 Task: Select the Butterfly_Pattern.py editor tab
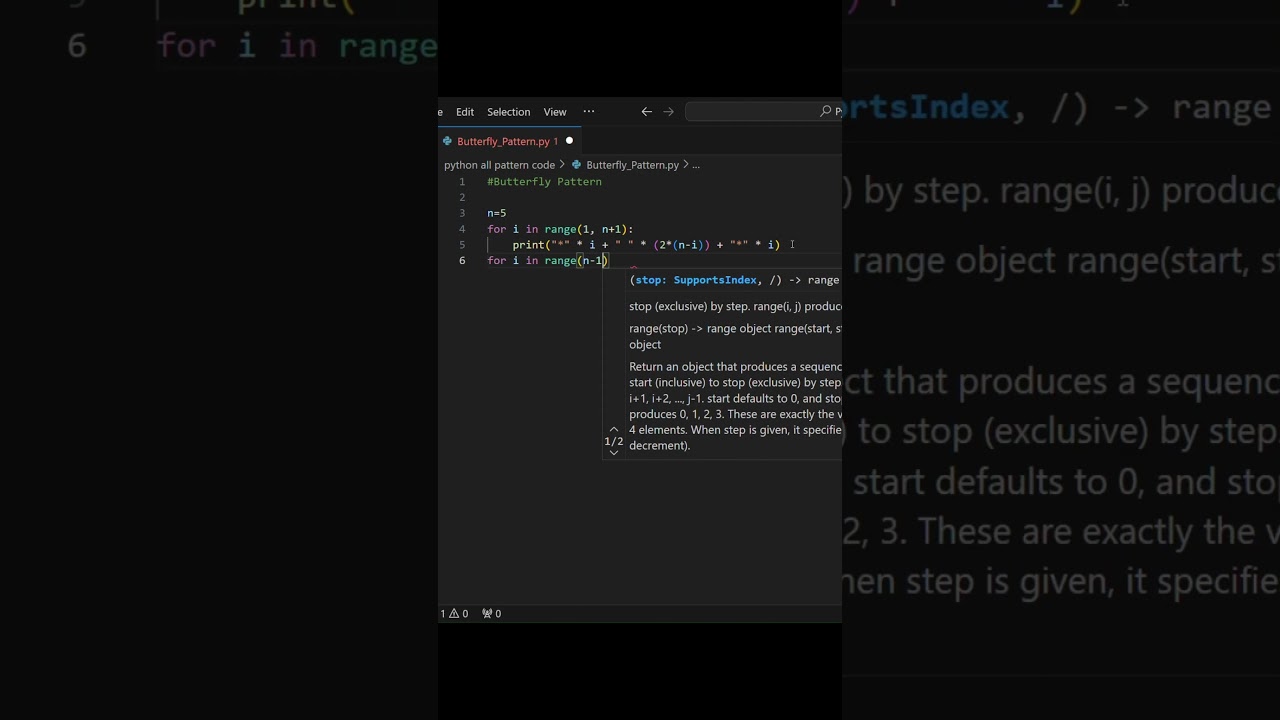pos(510,141)
